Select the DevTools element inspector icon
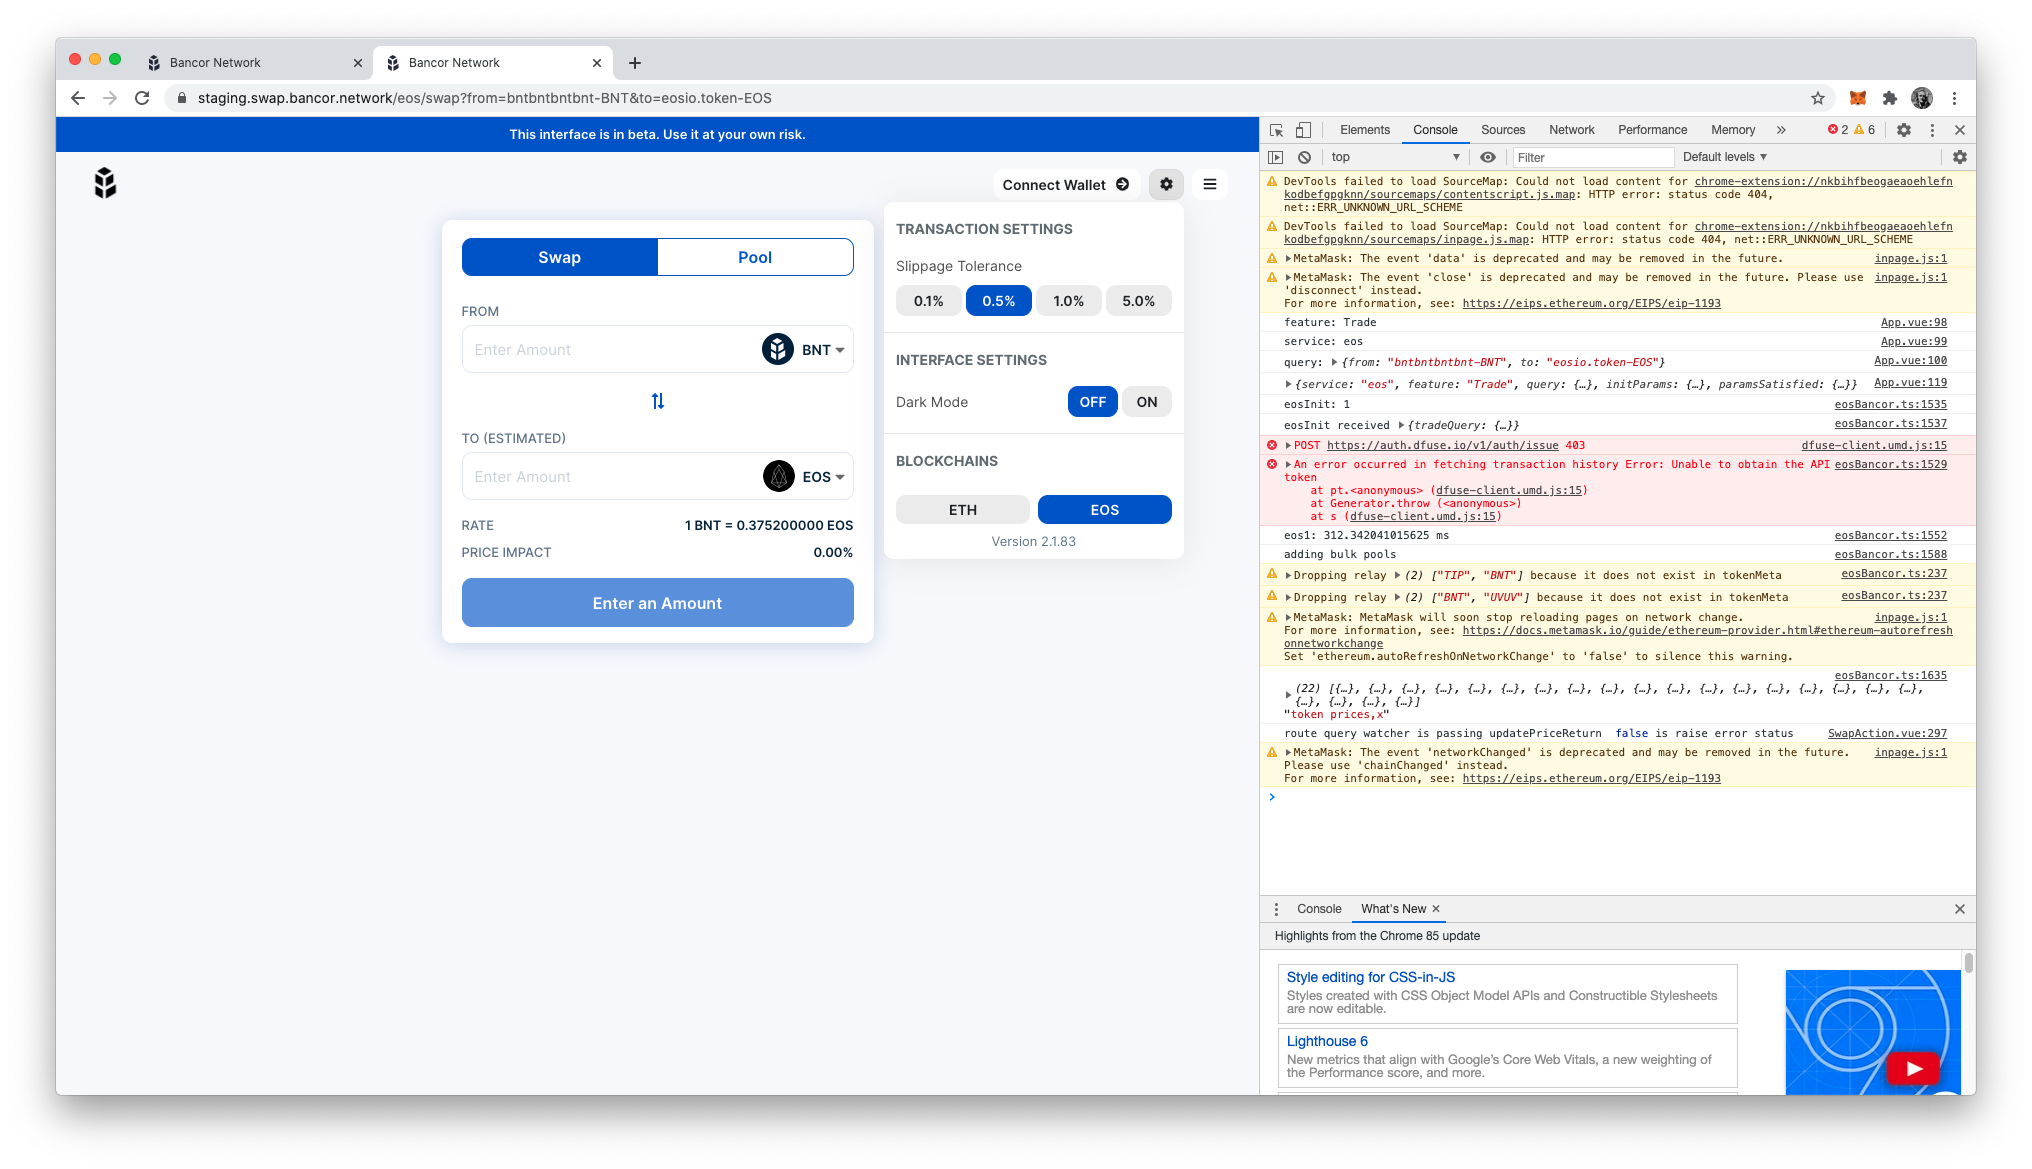This screenshot has width=2032, height=1169. (1277, 130)
